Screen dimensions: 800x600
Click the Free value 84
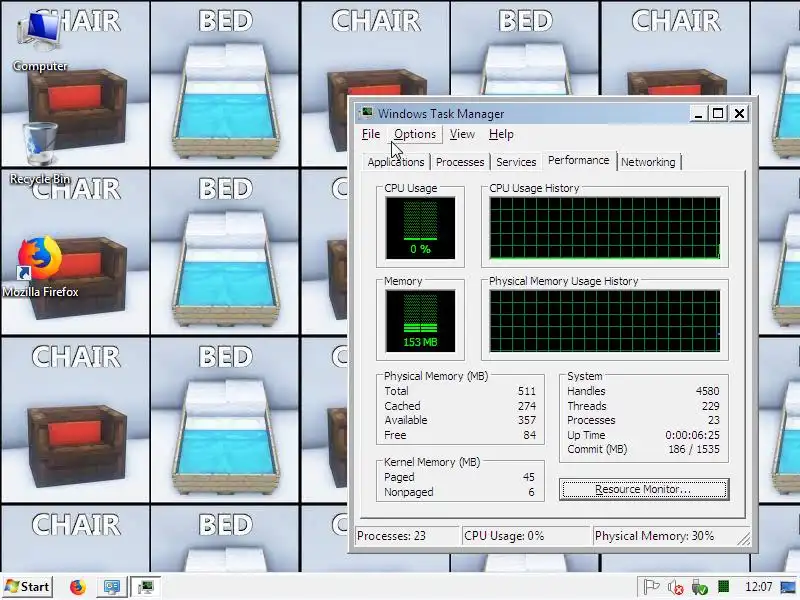[x=530, y=435]
